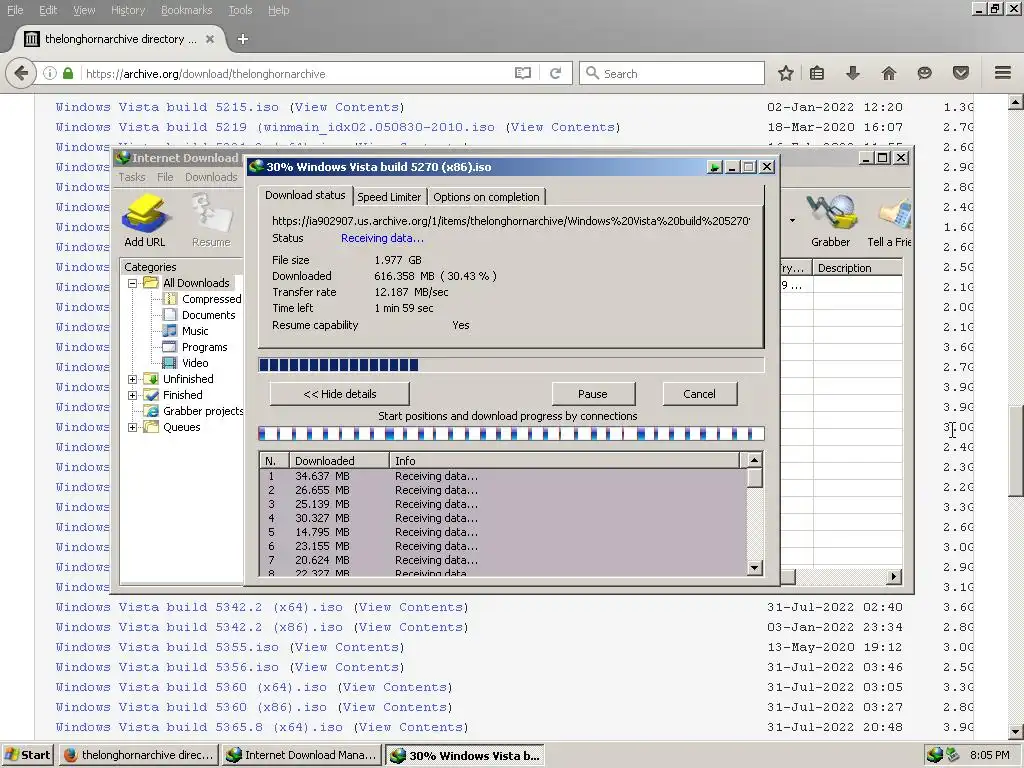Screen dimensions: 1024x768
Task: Open Windows Vista build 5365.8 (x64).iso link
Action: coord(199,728)
